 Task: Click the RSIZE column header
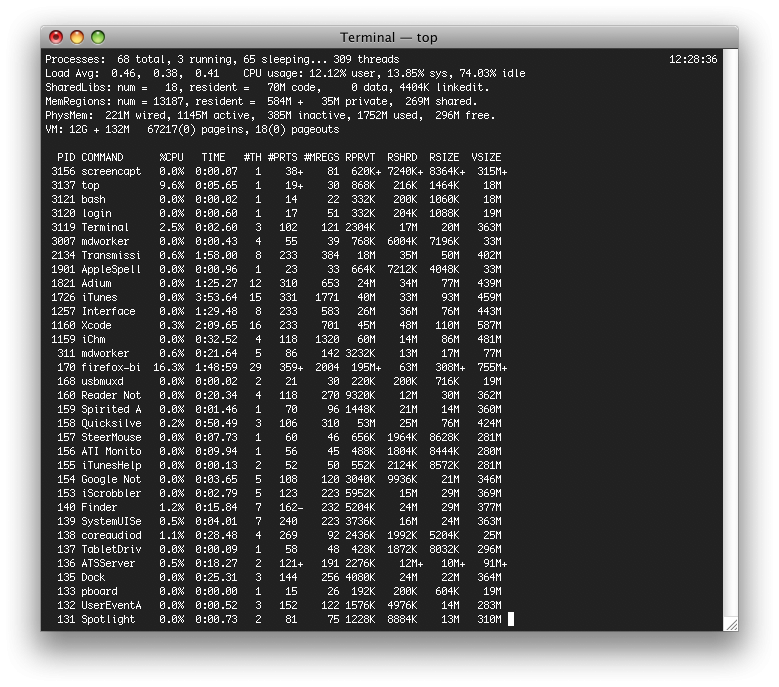click(x=444, y=157)
